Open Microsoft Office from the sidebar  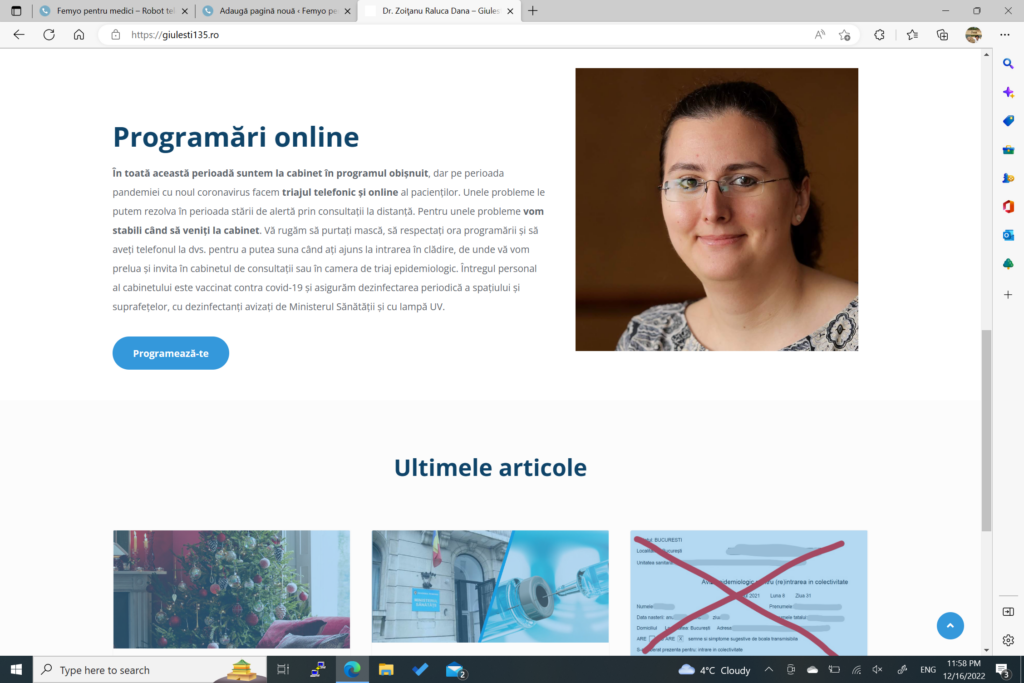[x=1008, y=206]
